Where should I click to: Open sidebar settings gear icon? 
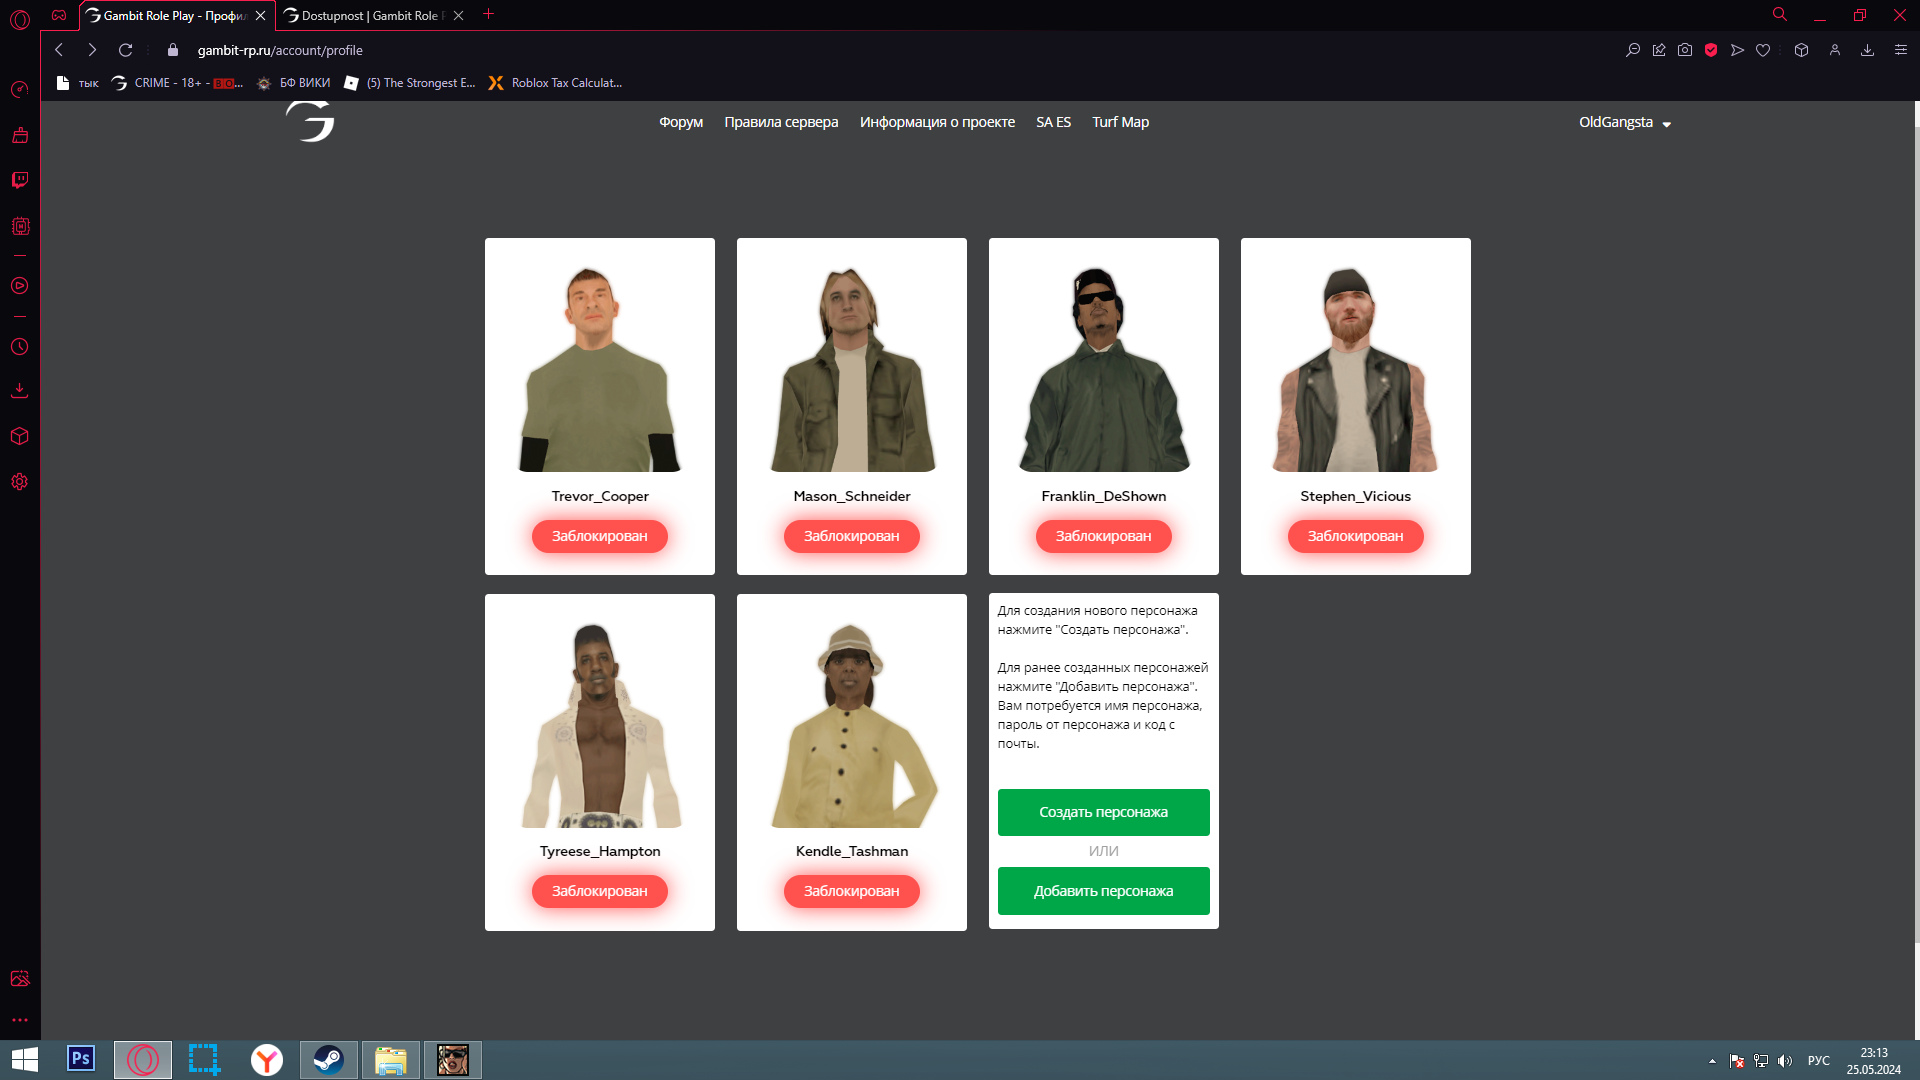pos(20,482)
